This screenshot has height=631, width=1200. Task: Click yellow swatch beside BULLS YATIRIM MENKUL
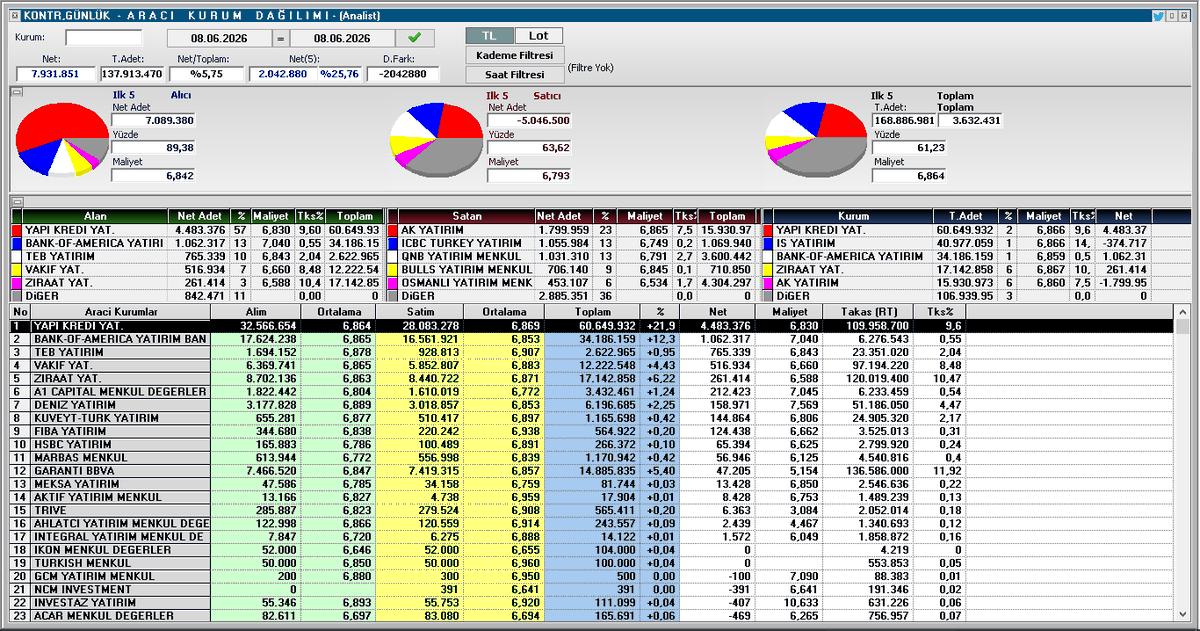(x=393, y=269)
